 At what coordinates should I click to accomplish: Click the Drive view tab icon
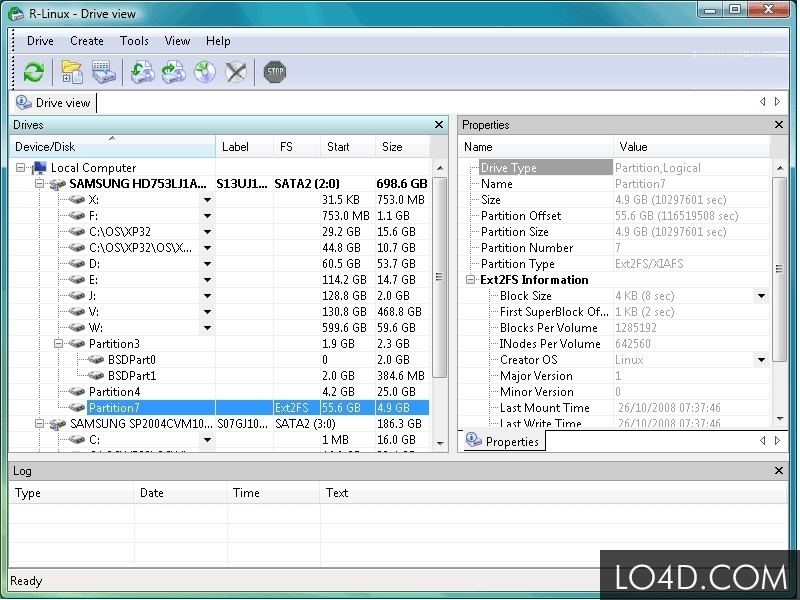(23, 103)
